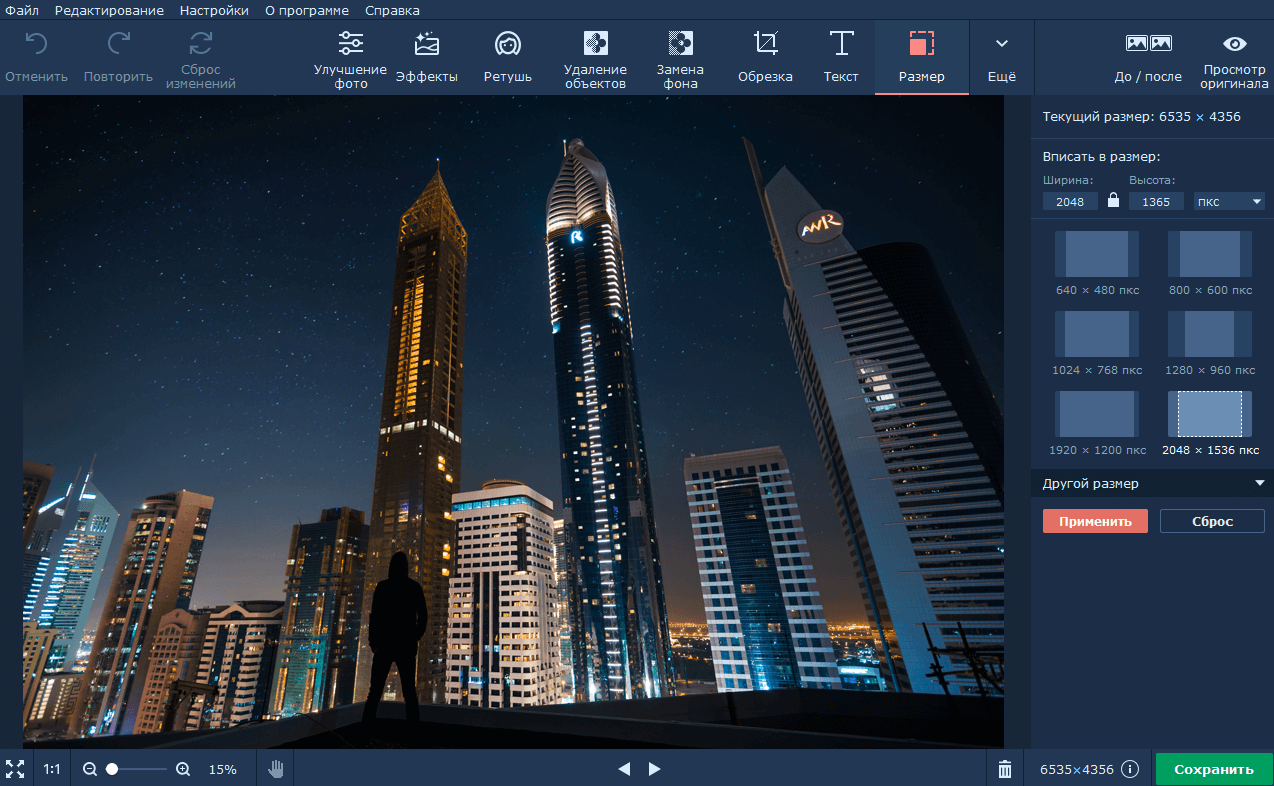Open the пкс units dropdown
This screenshot has height=786, width=1274.
coord(1229,202)
